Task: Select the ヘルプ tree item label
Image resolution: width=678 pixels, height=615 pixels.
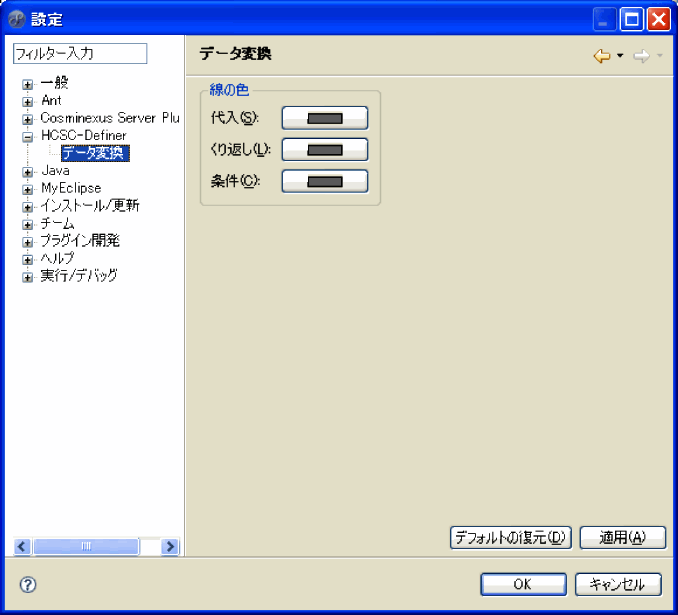Action: [x=58, y=258]
